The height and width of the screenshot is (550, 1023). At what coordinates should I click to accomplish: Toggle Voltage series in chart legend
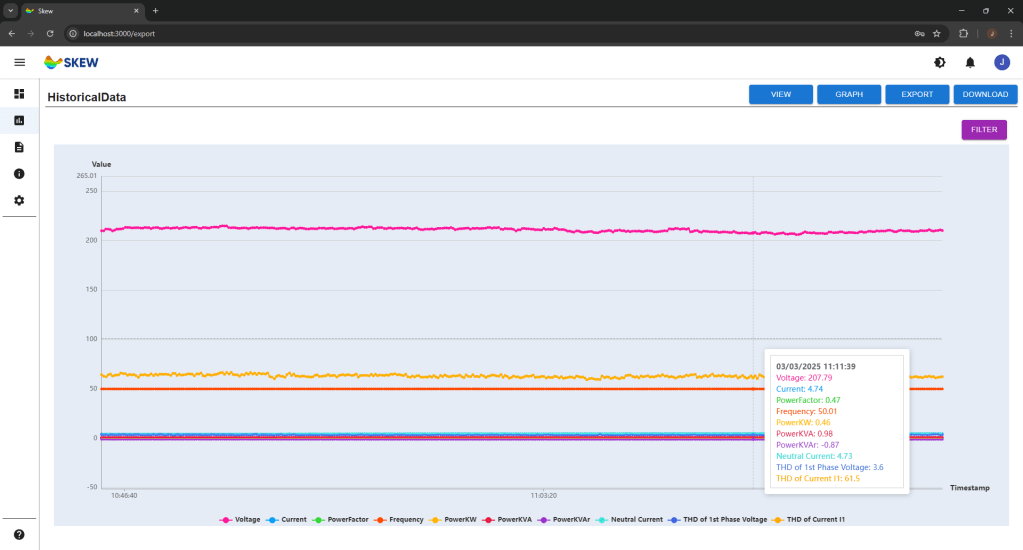click(241, 520)
